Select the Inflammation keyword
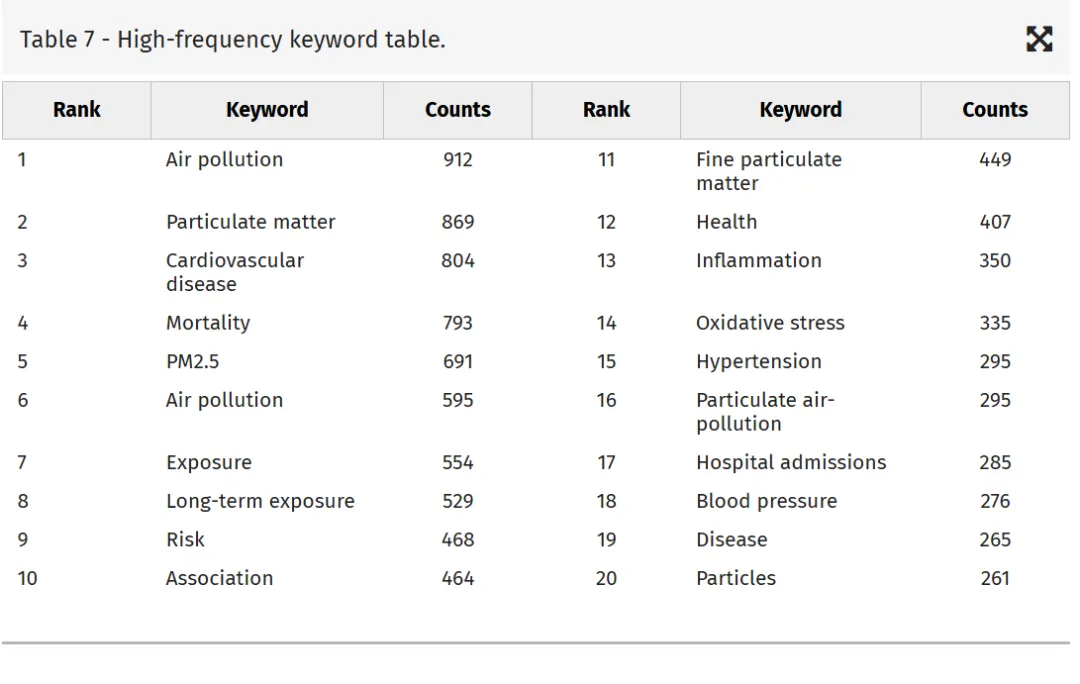 (758, 261)
